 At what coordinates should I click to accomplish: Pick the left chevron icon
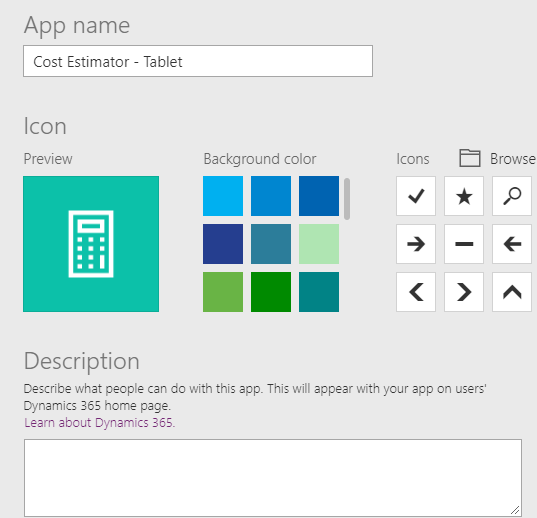tap(416, 292)
